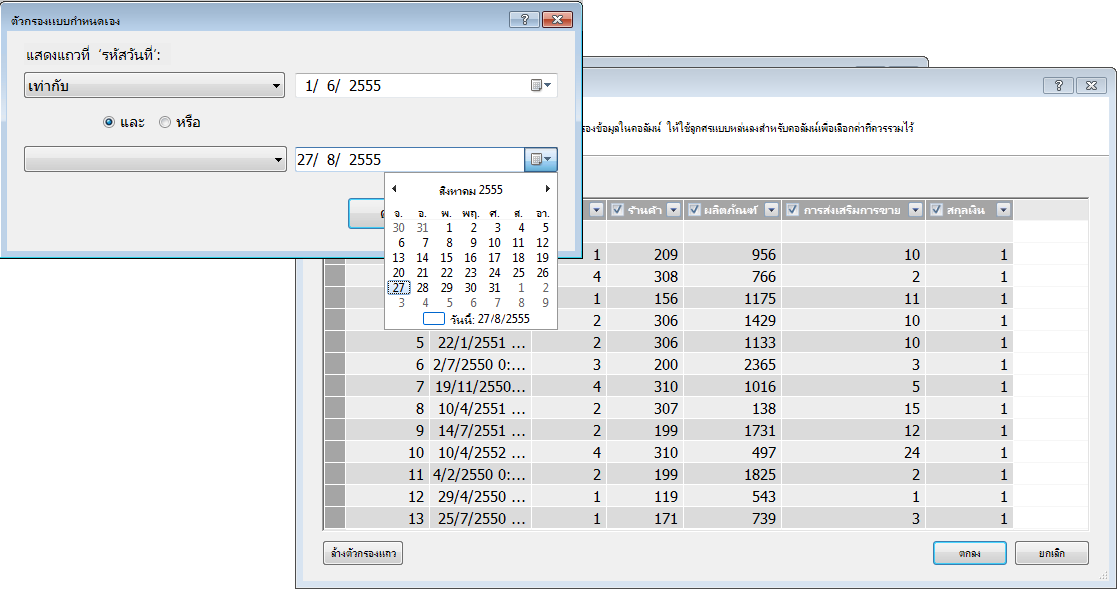Image resolution: width=1117 pixels, height=589 pixels.
Task: Uncheck the สกุลเงิน column checkbox
Action: 937,210
